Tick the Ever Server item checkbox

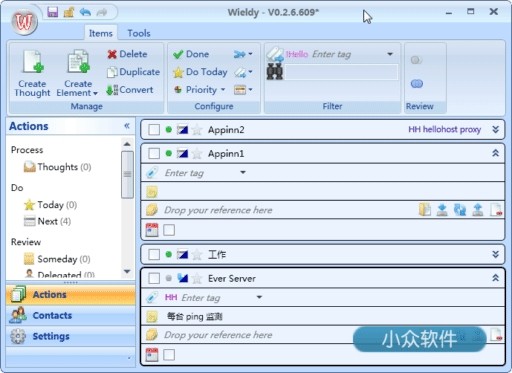[x=154, y=278]
